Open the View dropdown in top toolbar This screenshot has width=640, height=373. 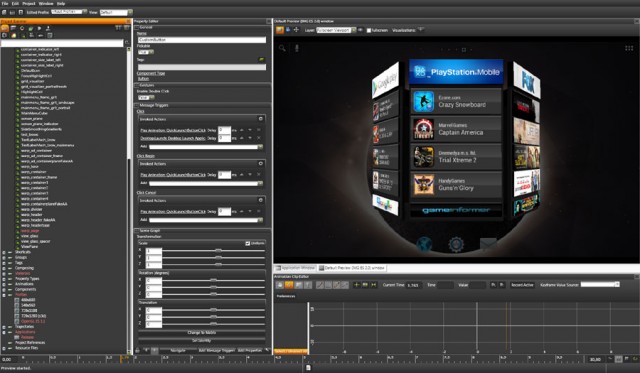[116, 12]
